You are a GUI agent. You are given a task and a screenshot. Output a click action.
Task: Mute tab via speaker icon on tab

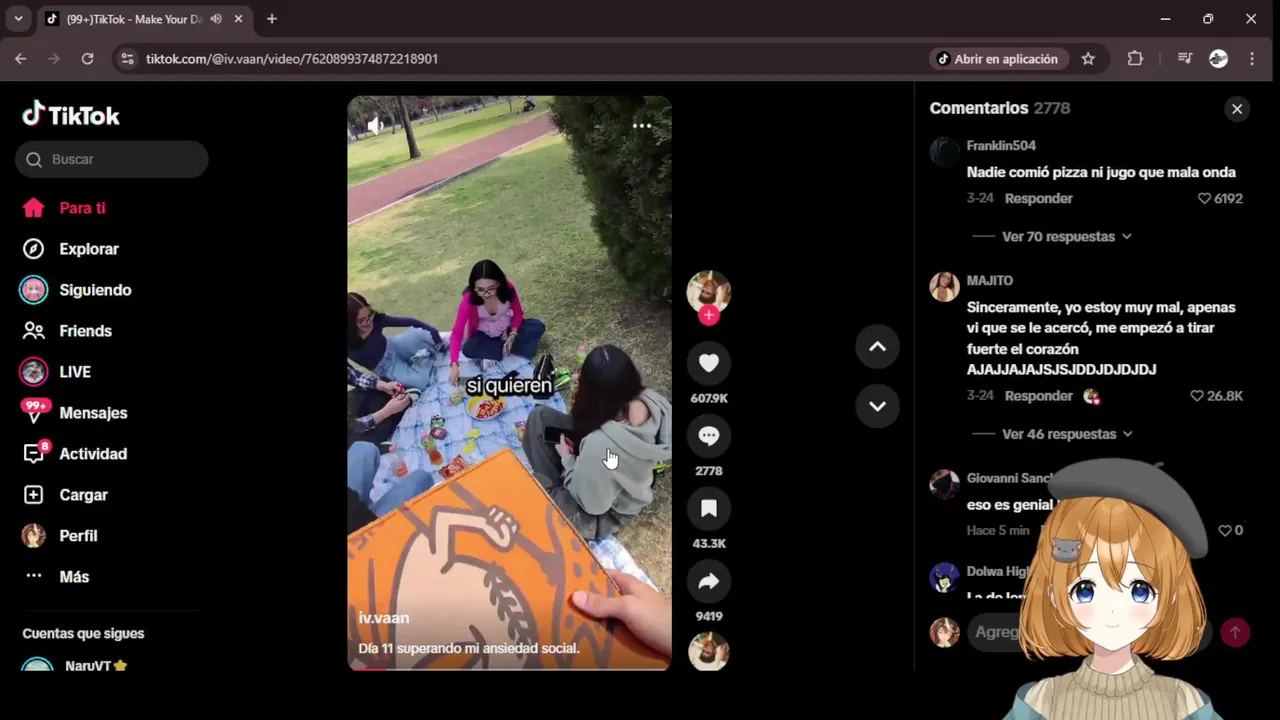coord(216,19)
